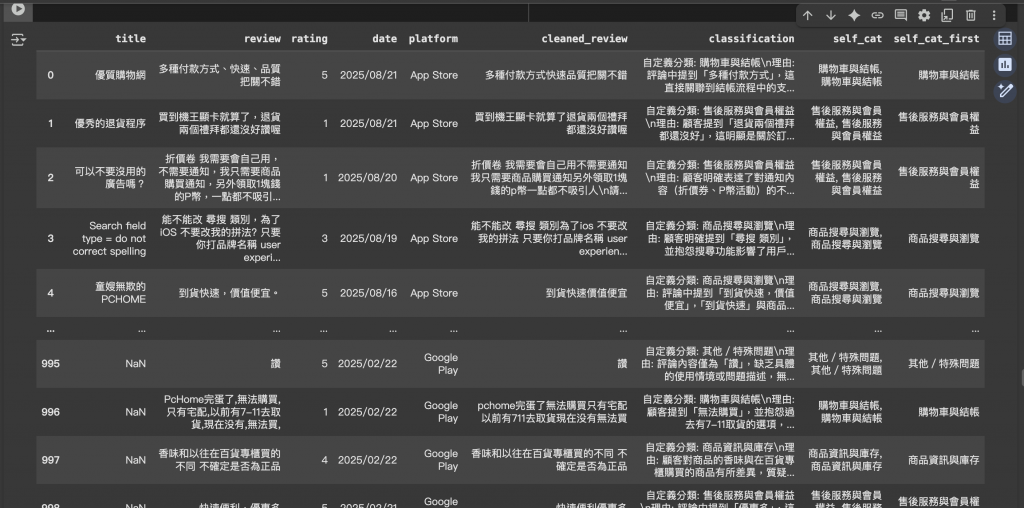Click self_cat_first '購物車與結帳' in row 0

949,75
